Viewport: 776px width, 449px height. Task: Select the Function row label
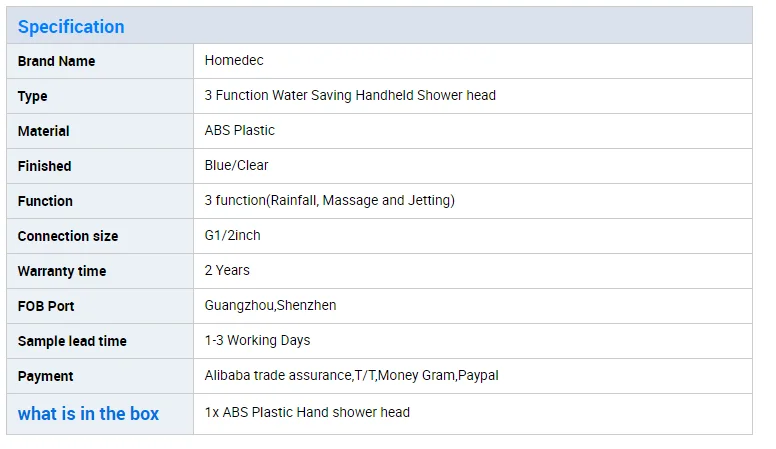point(46,201)
